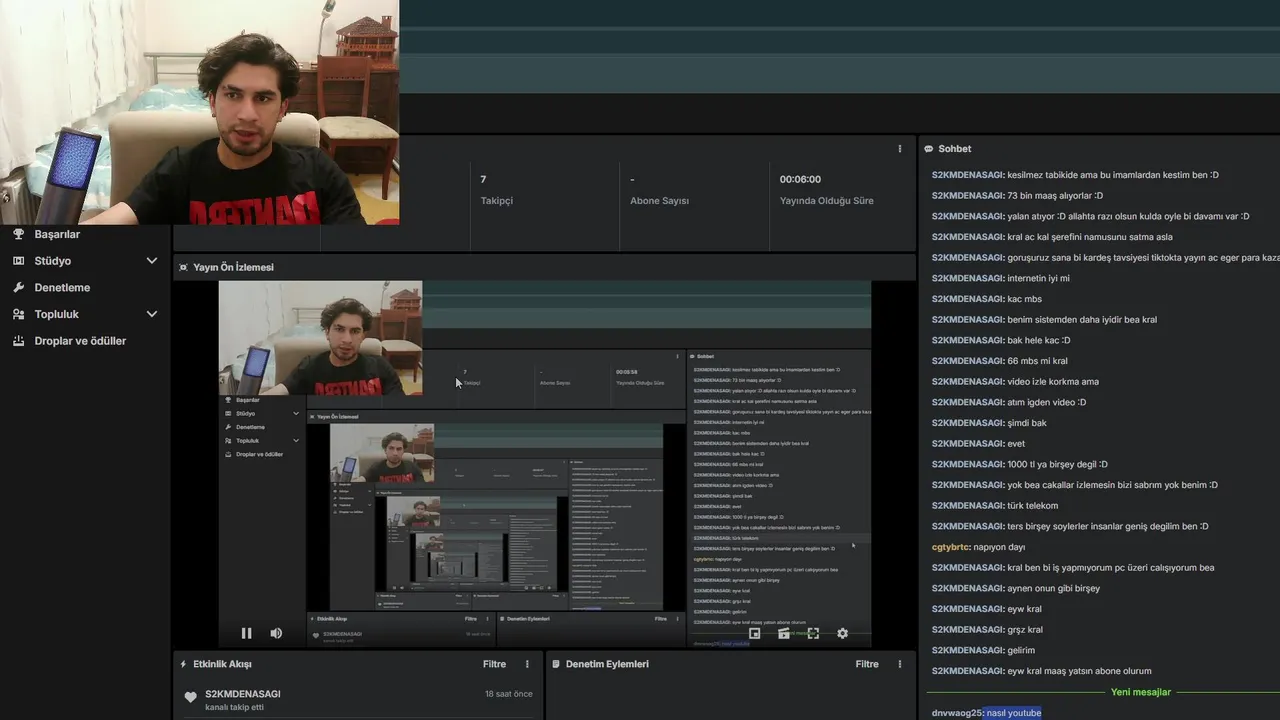Click the heart icon of the follow event
The height and width of the screenshot is (720, 1280).
(191, 698)
